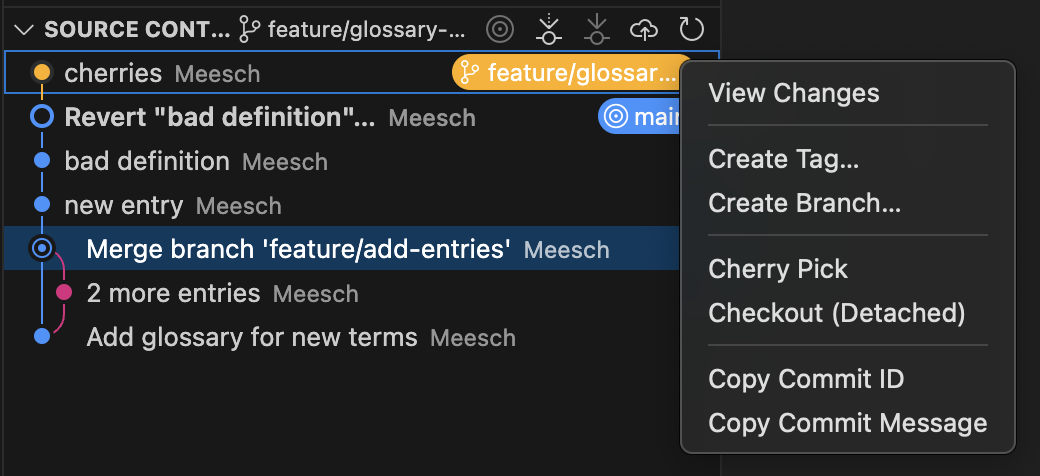Choose Cherry Pick from context menu

pos(848,269)
